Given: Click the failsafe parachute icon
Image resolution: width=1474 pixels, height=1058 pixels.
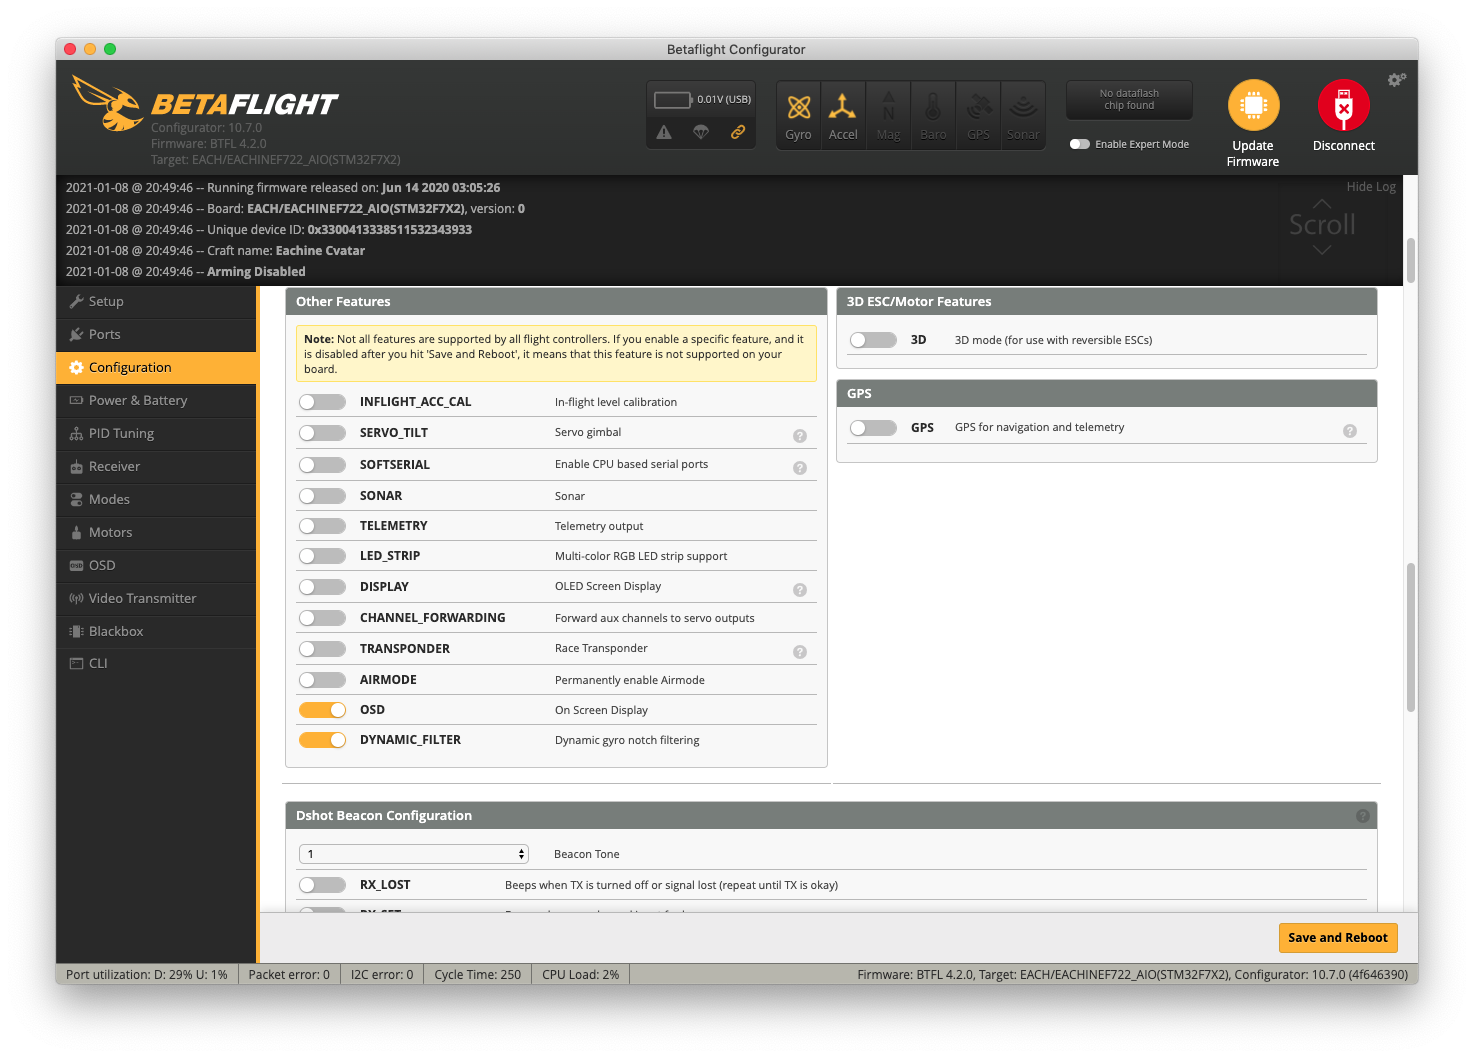Looking at the screenshot, I should [701, 132].
